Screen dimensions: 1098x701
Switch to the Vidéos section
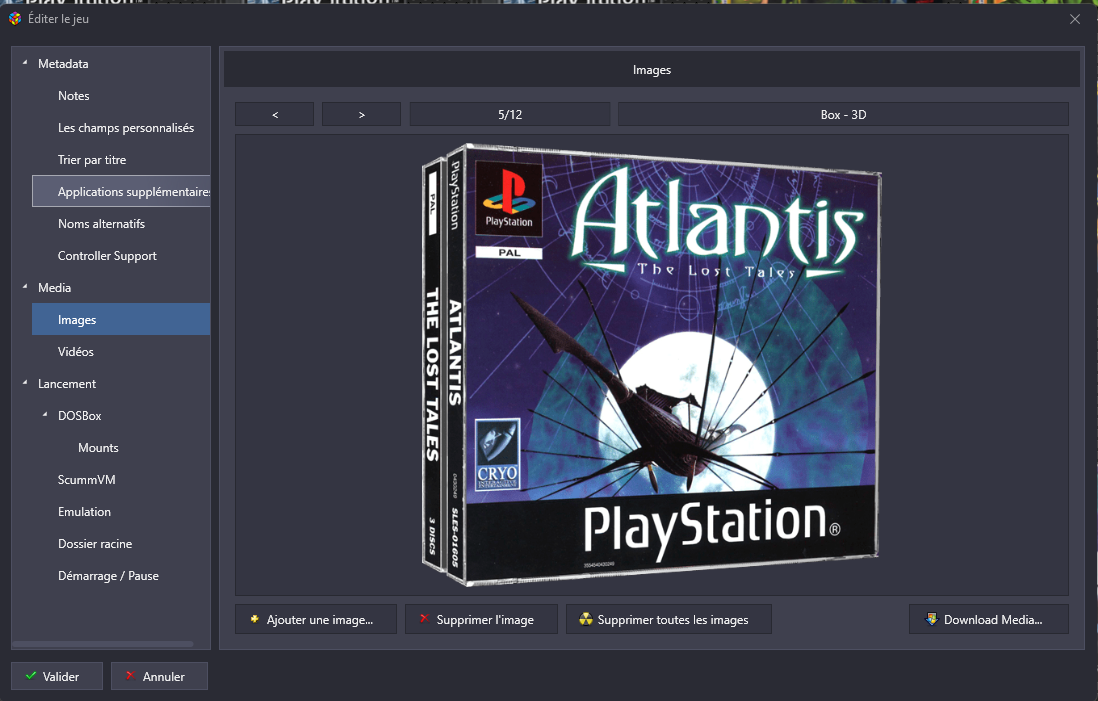(x=76, y=352)
